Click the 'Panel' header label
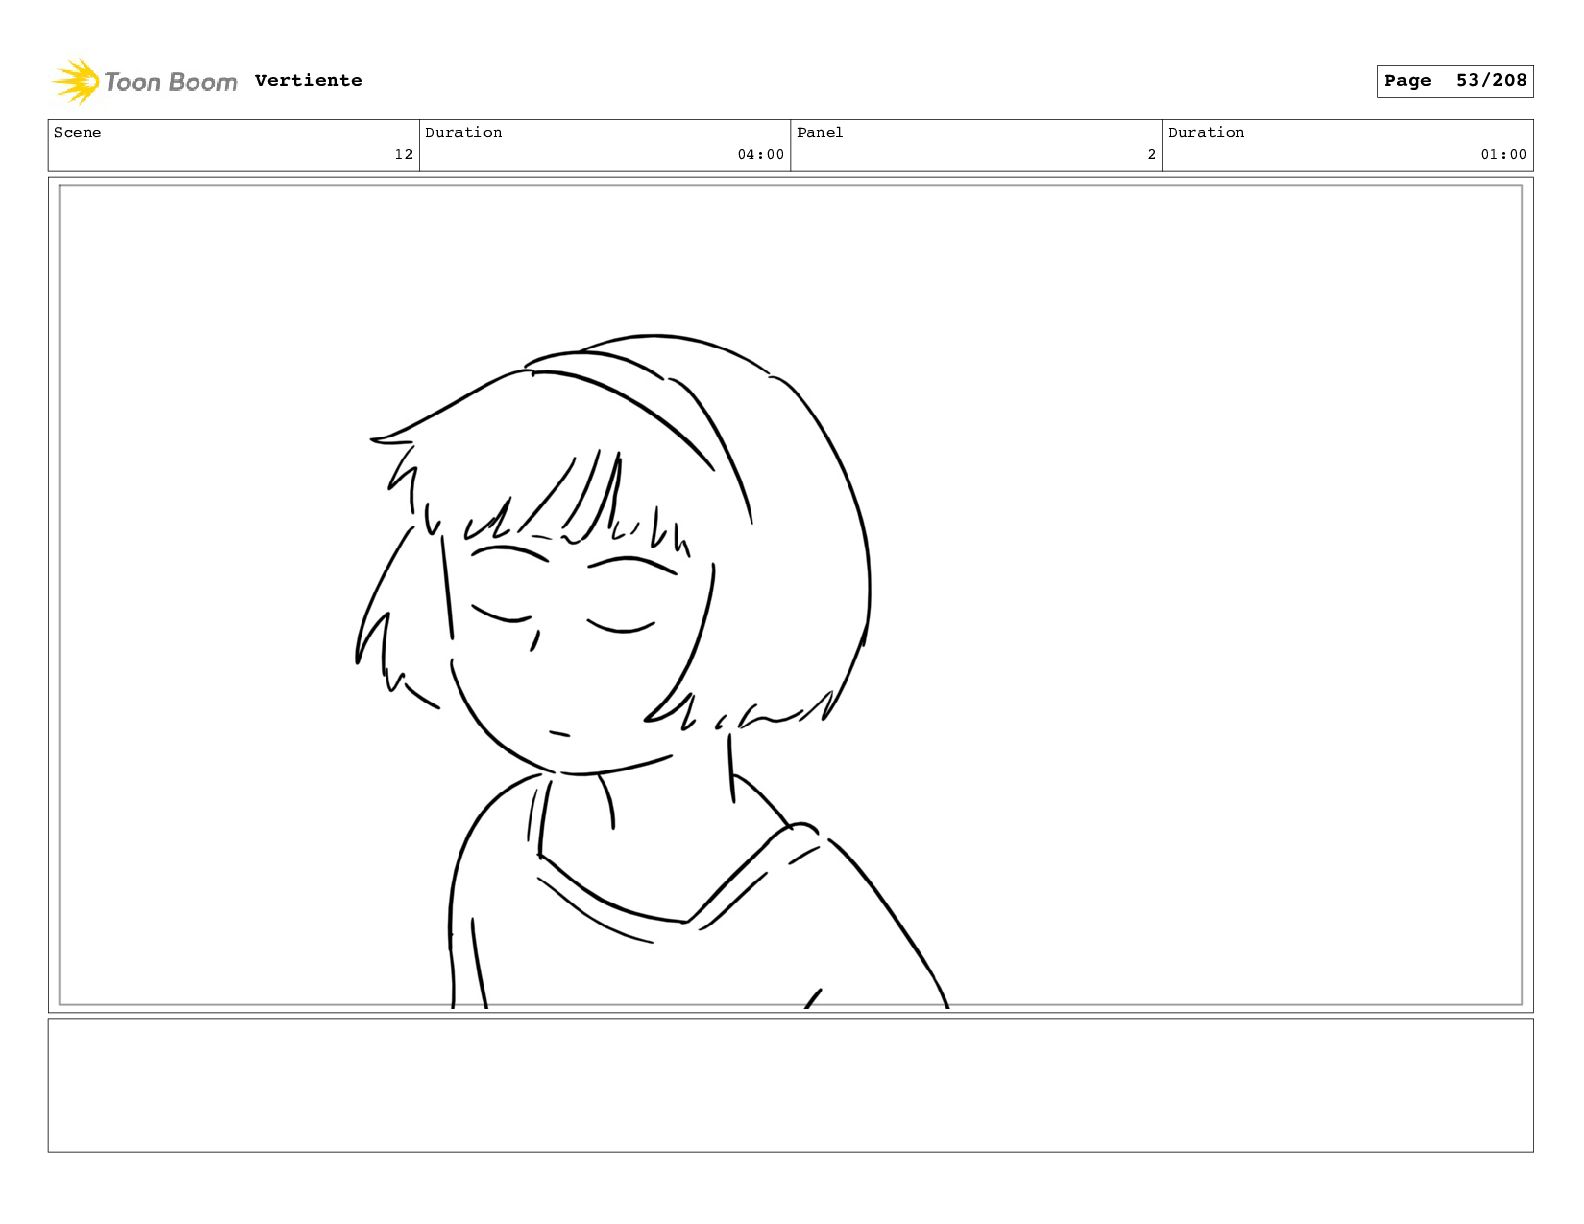1584x1224 pixels. pyautogui.click(x=820, y=132)
